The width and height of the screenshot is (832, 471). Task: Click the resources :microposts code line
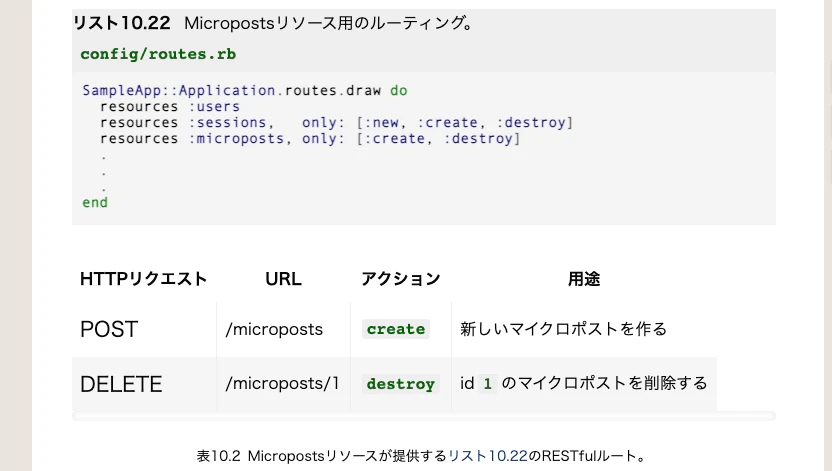[310, 138]
